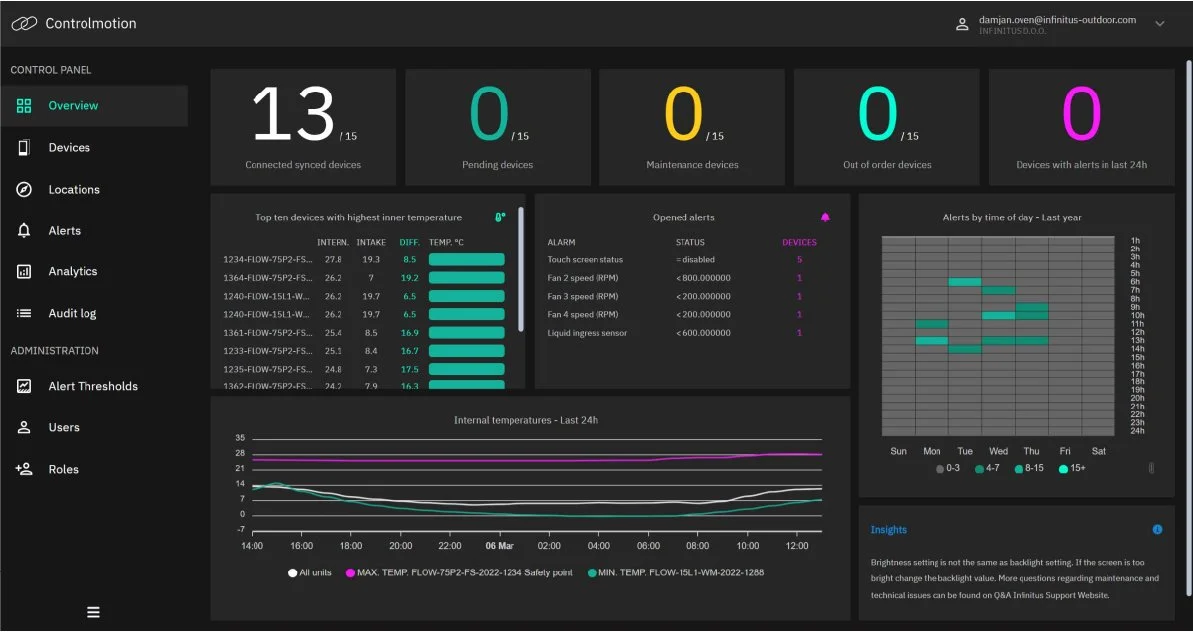Click the temperature list scrollbar
The image size is (1193, 632).
click(x=520, y=268)
